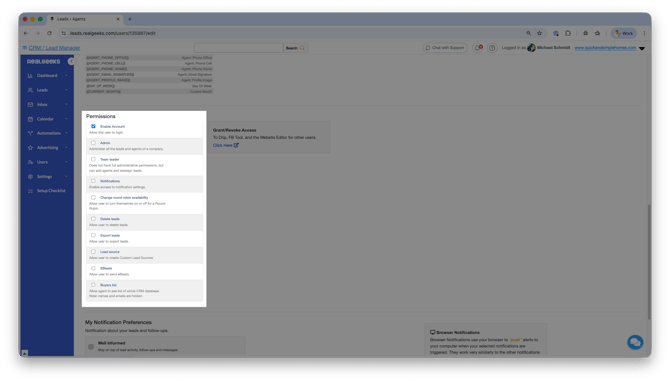Viewport: 670px width, 382px height.
Task: Uncheck the Enable Account checkbox
Action: coord(93,126)
